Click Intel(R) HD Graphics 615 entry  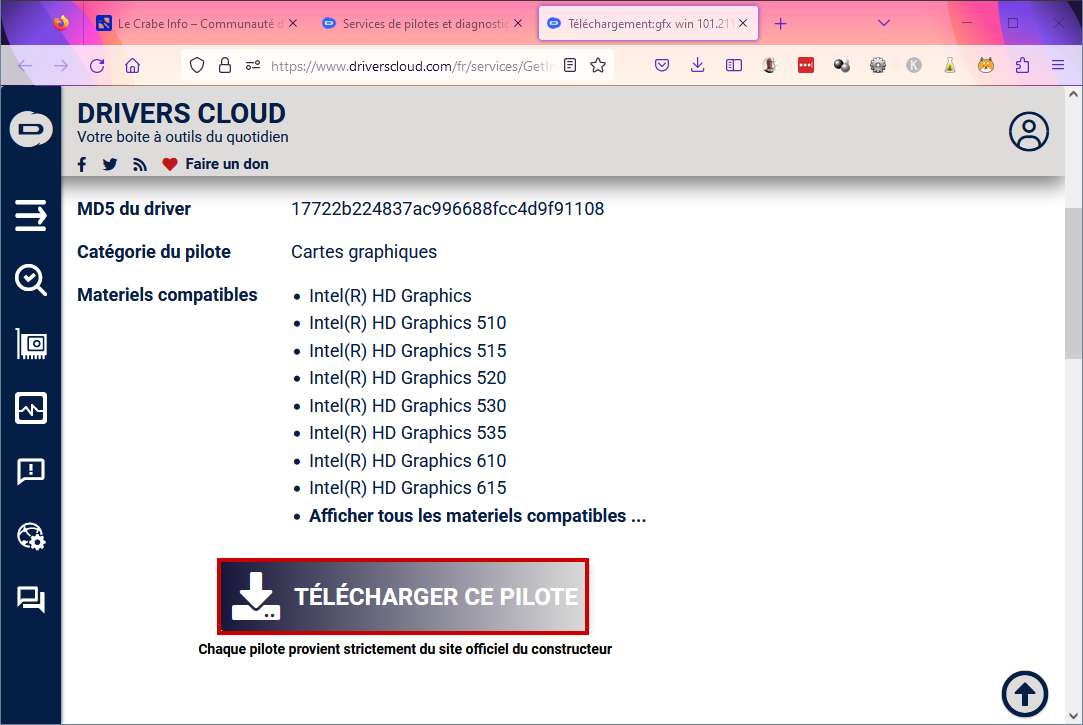pyautogui.click(x=408, y=488)
